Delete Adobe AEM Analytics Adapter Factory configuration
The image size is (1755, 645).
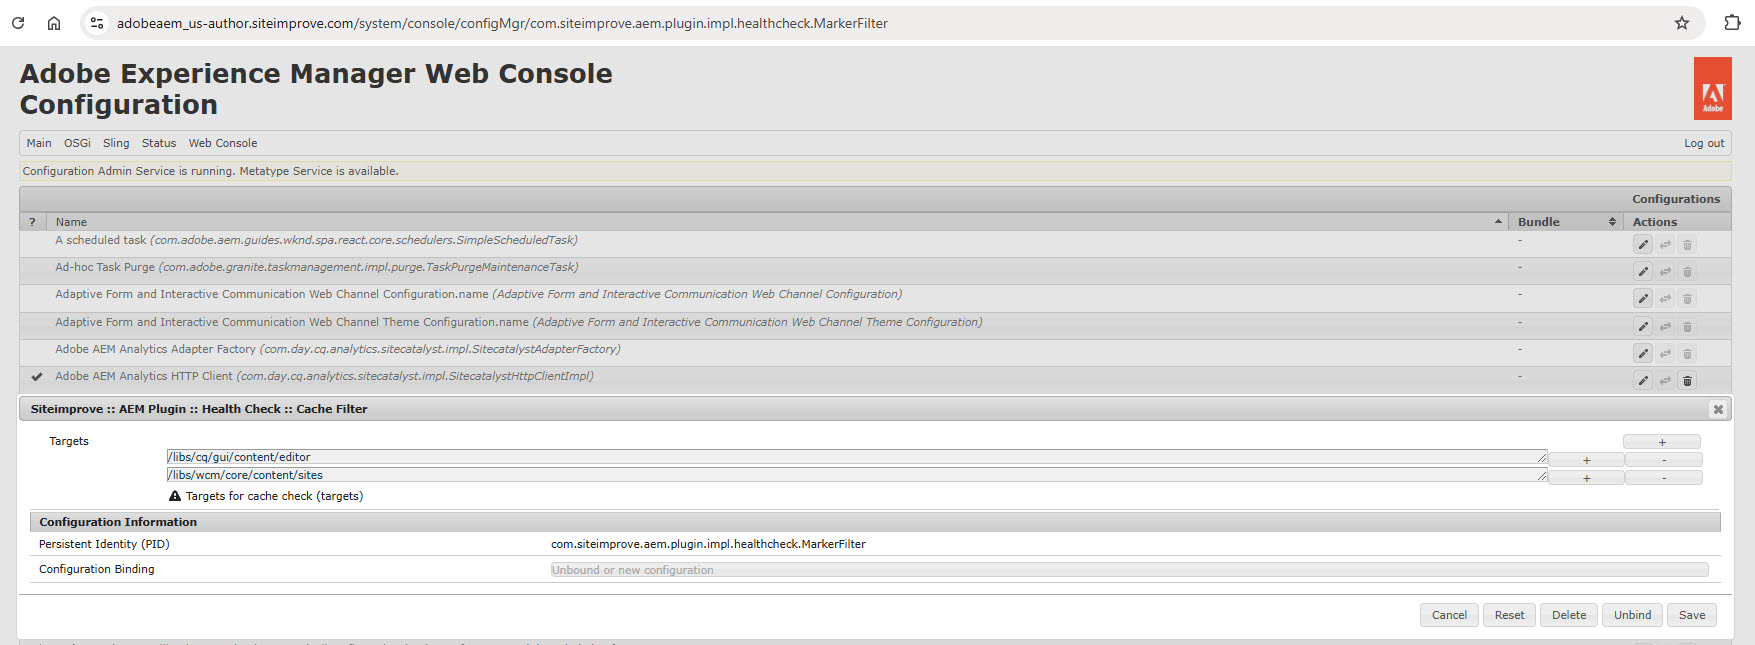[x=1687, y=354]
